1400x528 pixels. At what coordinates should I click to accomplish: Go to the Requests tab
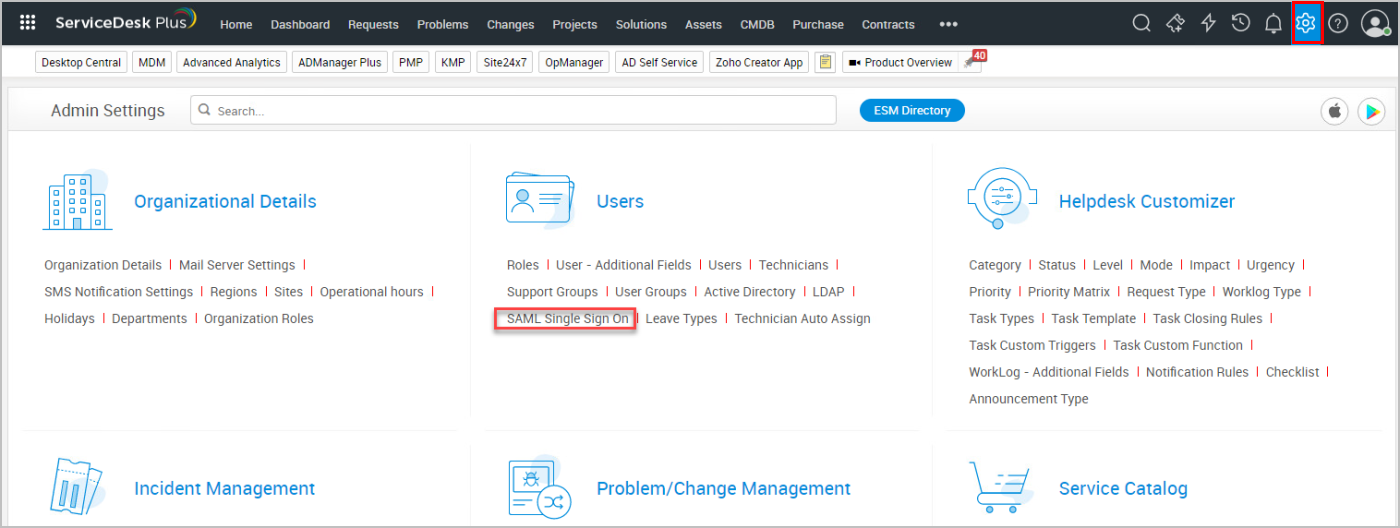point(373,24)
